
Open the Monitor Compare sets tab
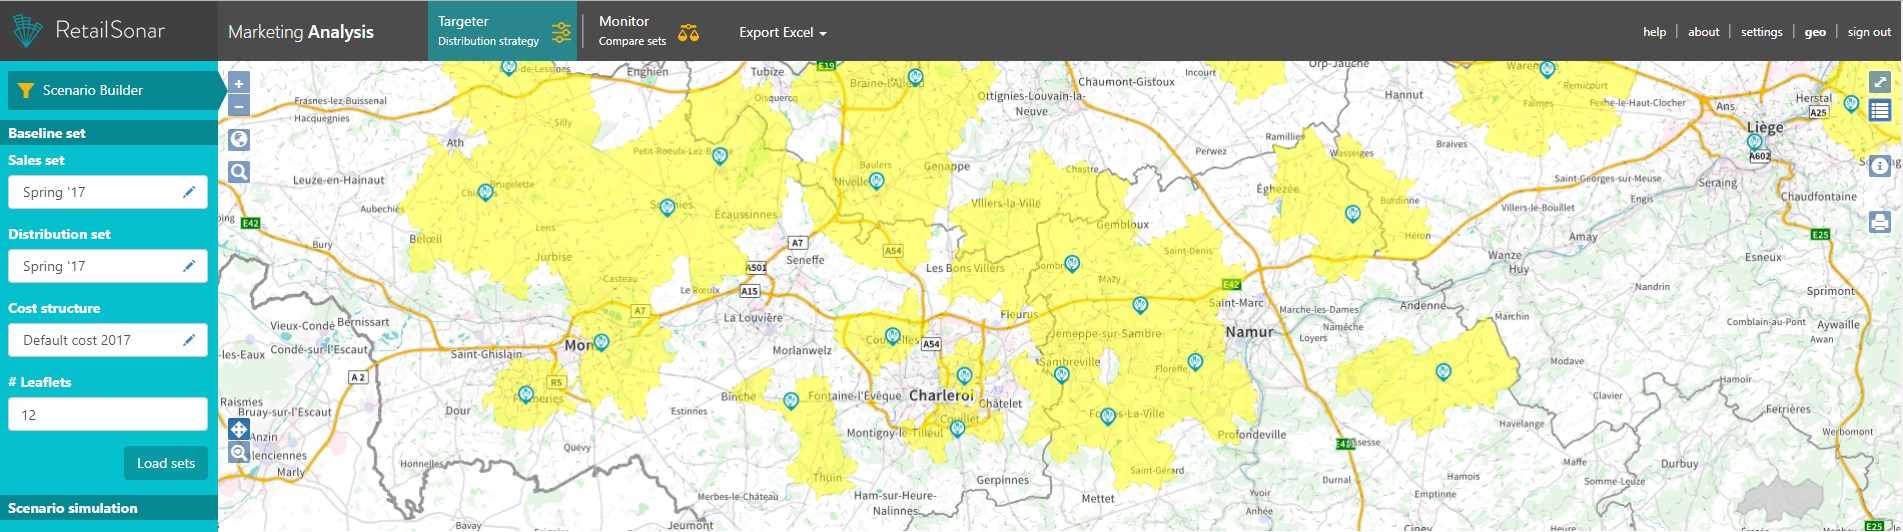click(647, 31)
